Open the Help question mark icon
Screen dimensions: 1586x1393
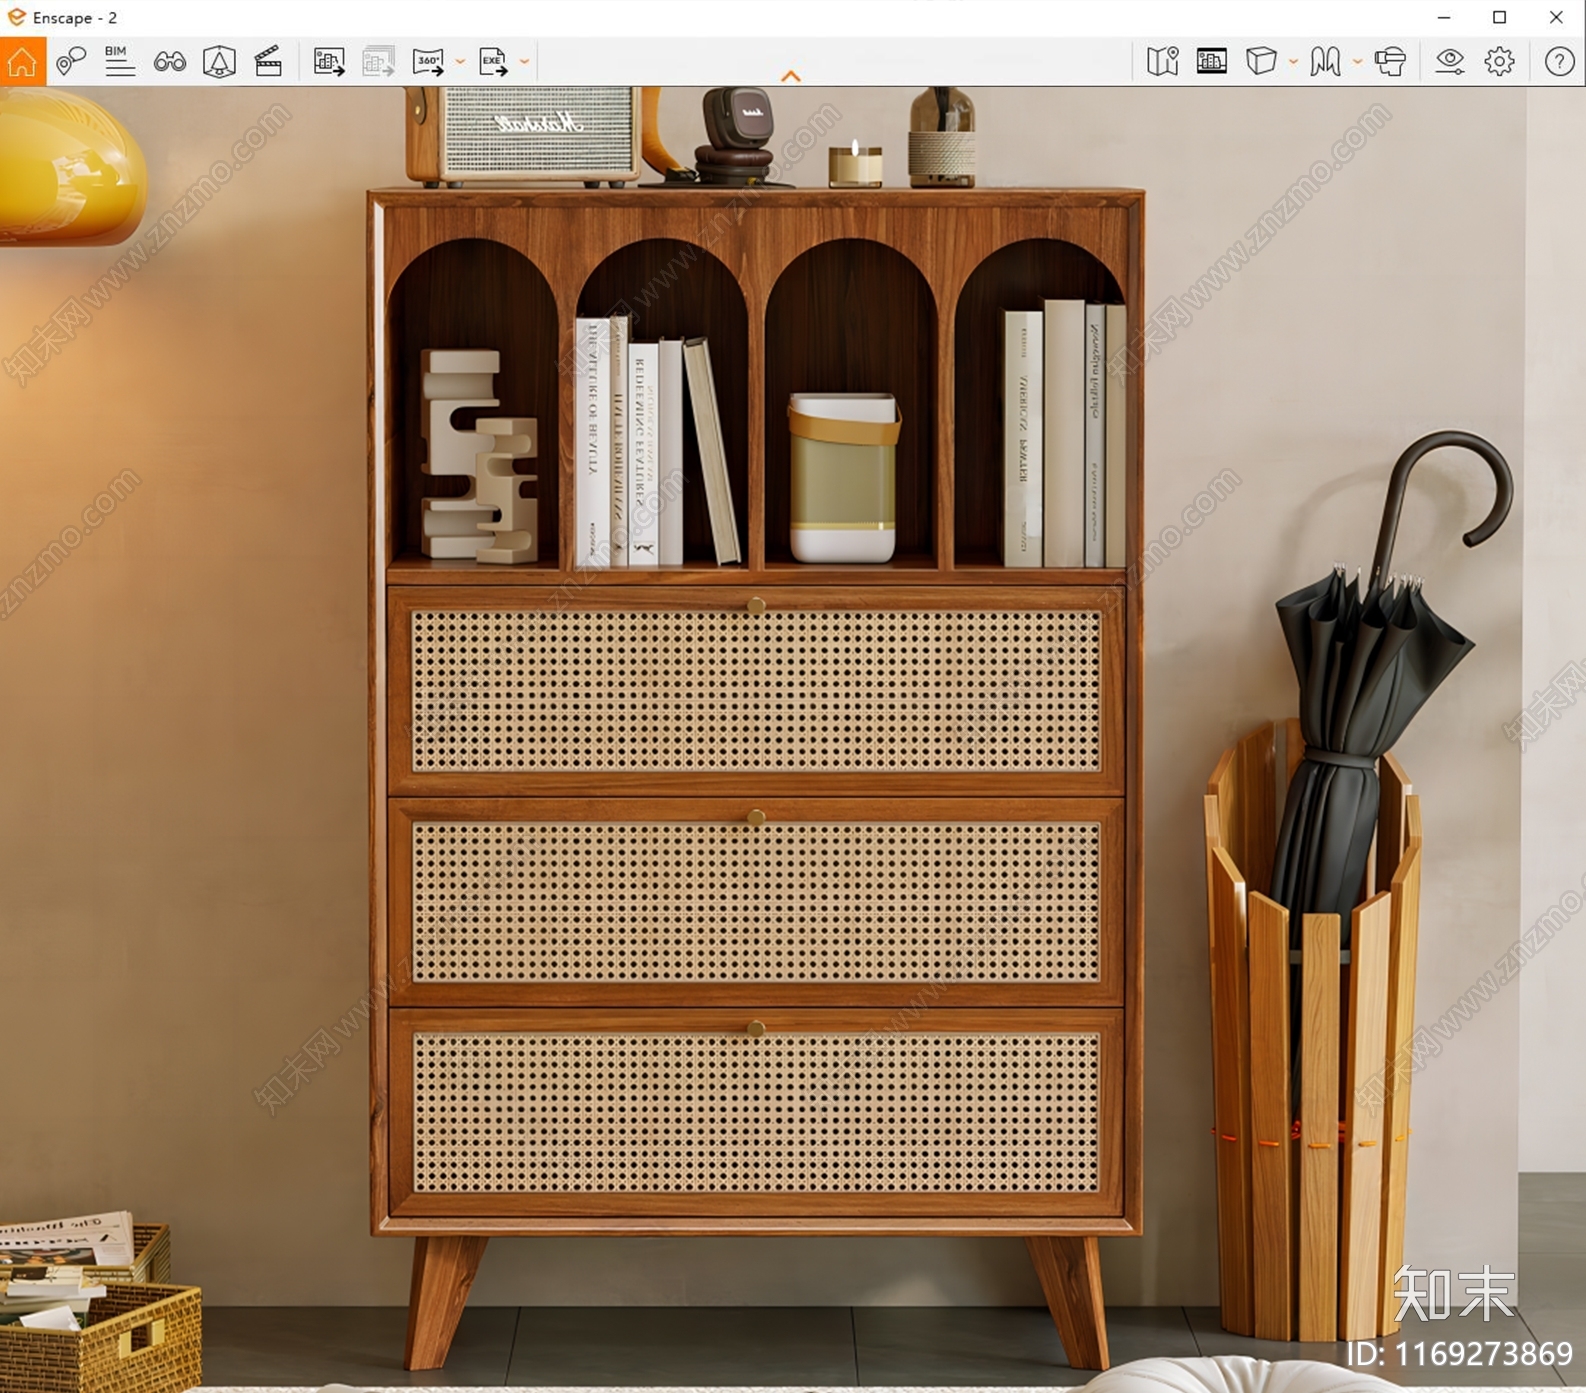[1560, 62]
